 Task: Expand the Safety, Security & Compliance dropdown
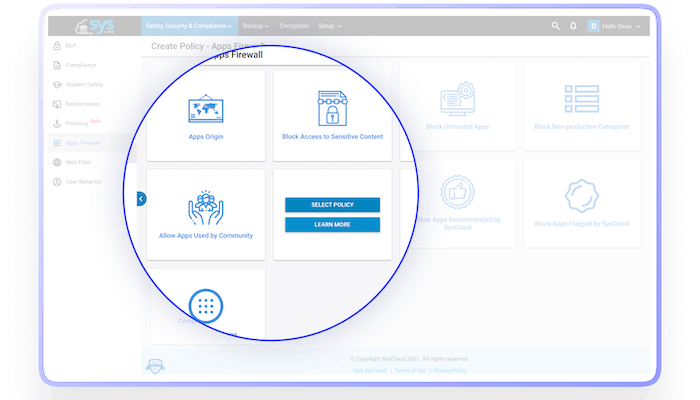(x=189, y=25)
